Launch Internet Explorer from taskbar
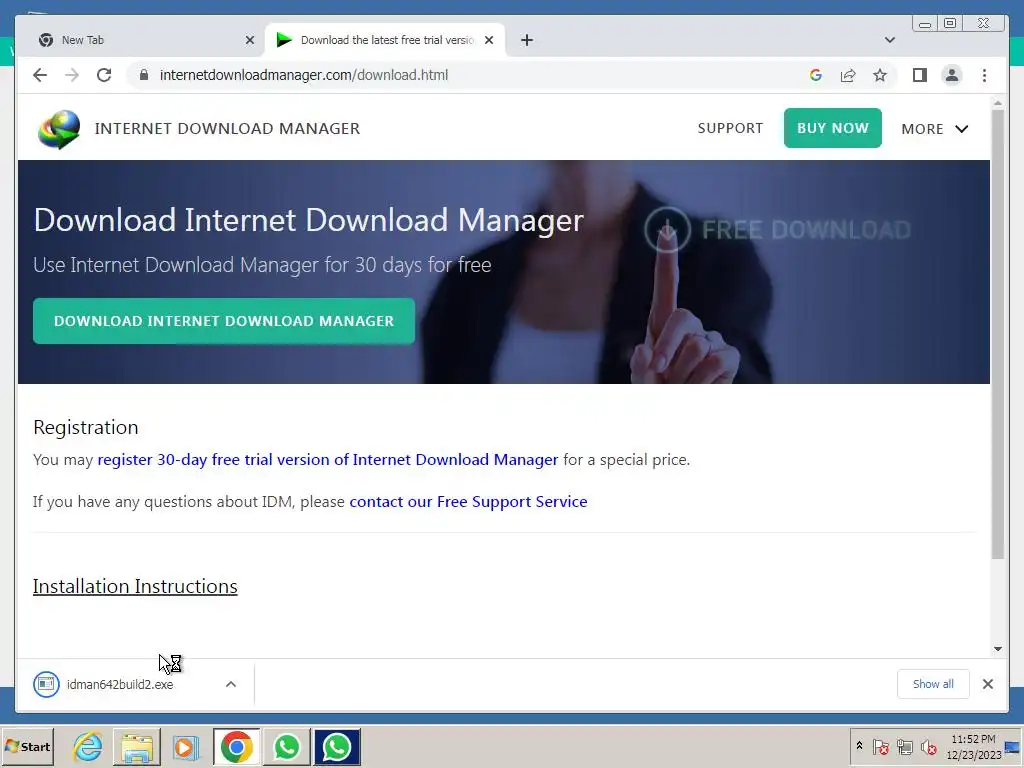 (x=88, y=746)
